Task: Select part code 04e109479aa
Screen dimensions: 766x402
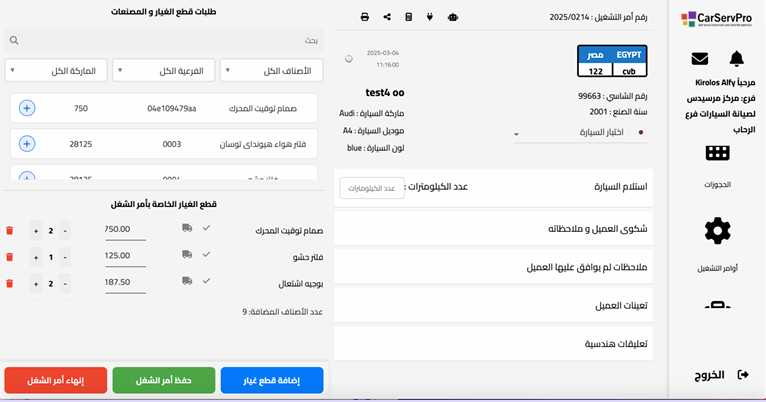Action: click(x=171, y=108)
